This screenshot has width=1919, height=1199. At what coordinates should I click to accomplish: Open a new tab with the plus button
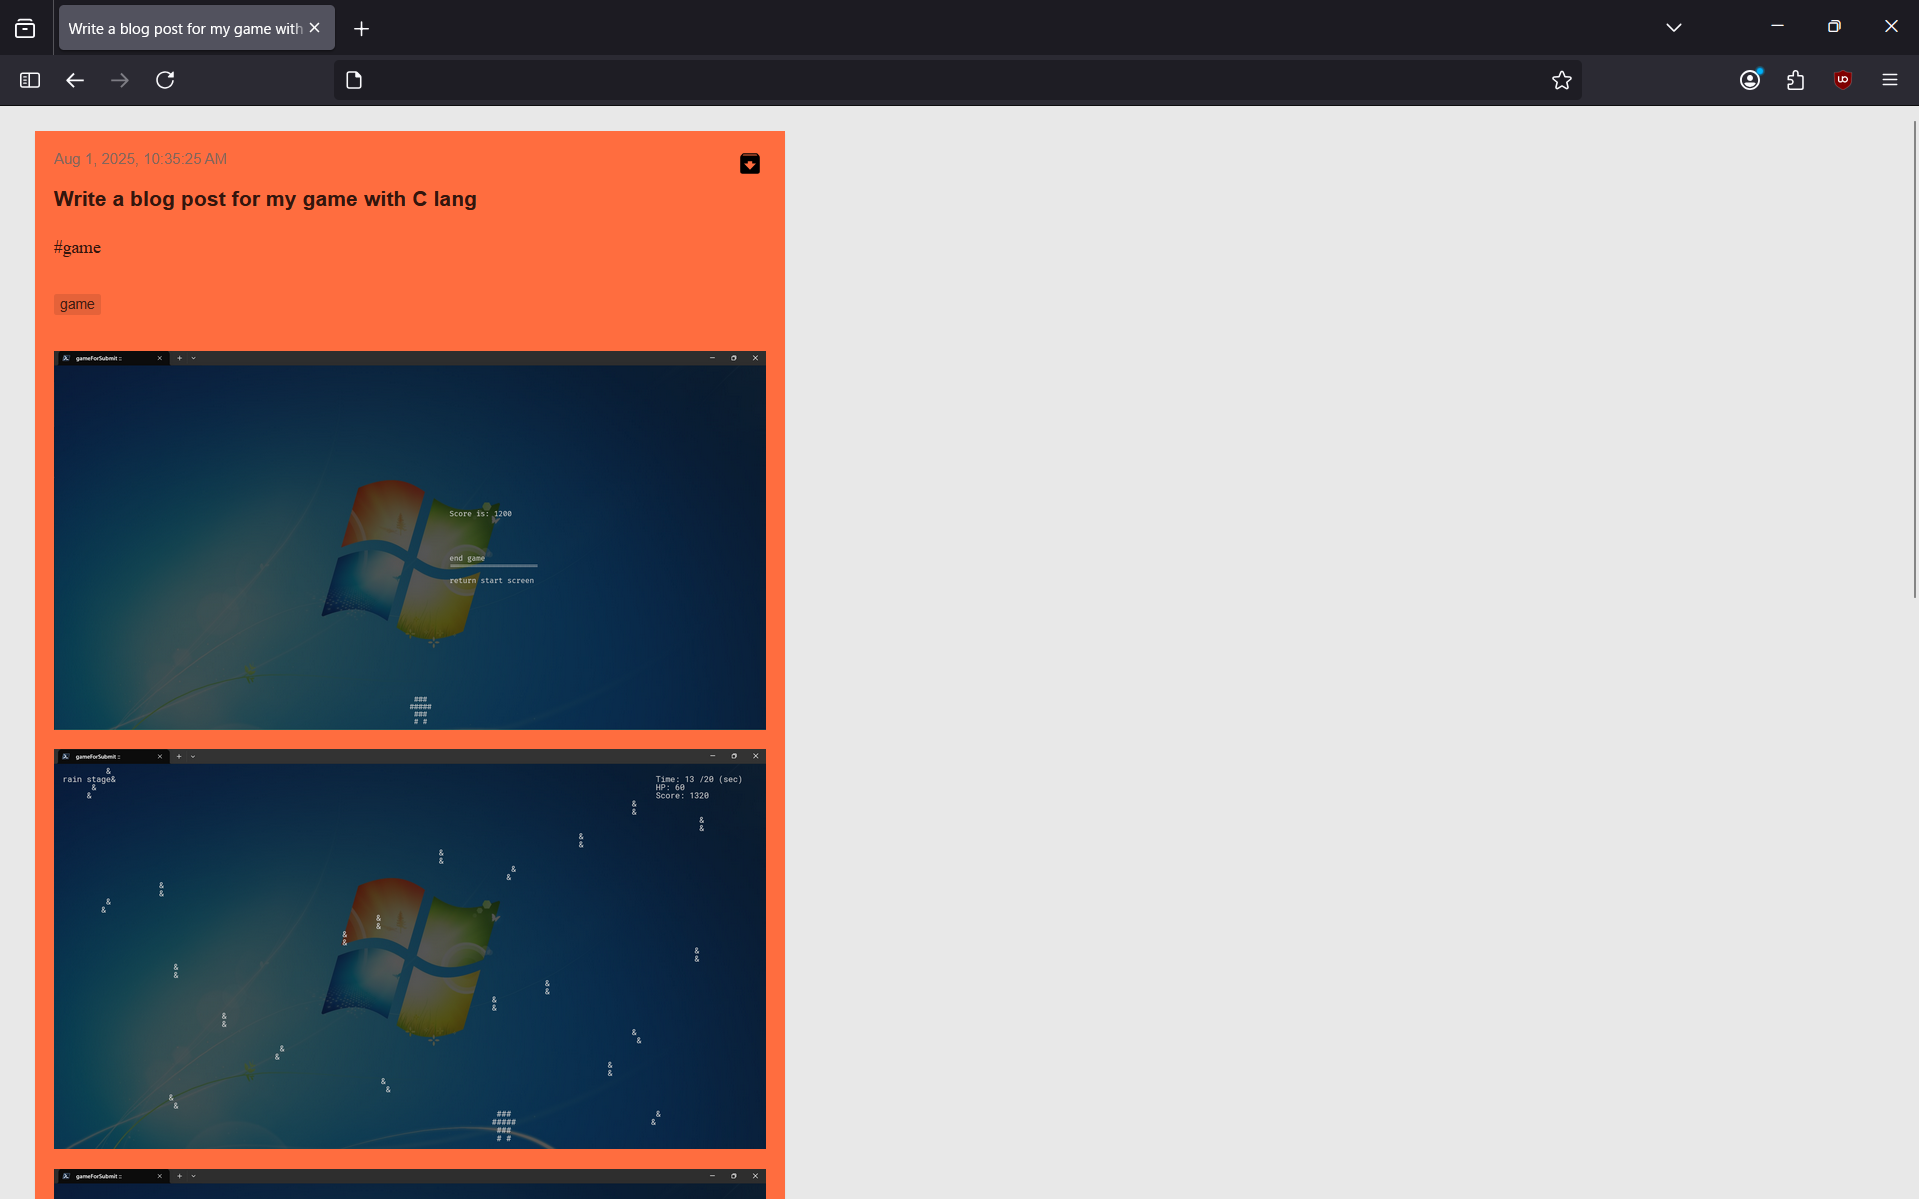[362, 29]
